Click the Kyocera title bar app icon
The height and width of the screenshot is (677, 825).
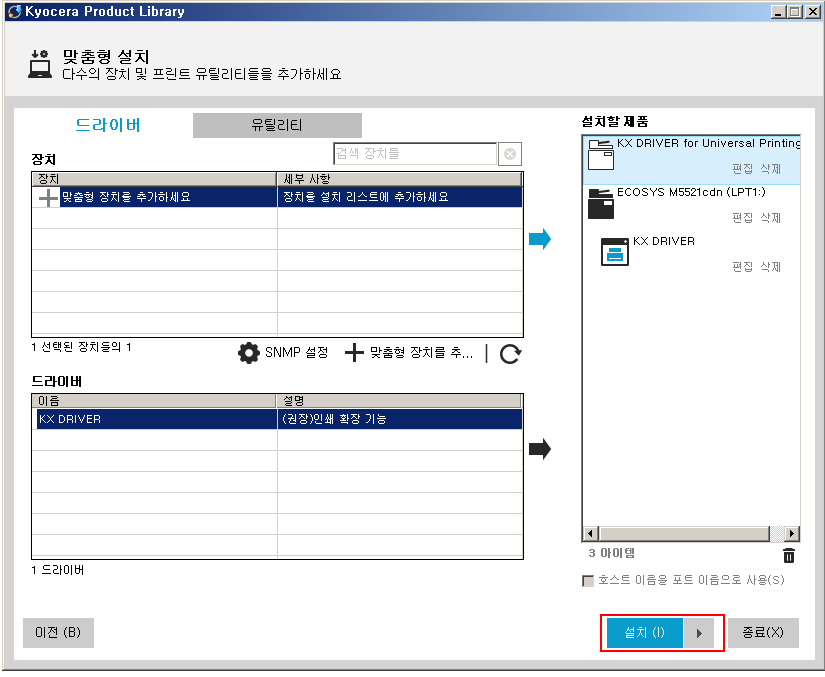tap(15, 12)
